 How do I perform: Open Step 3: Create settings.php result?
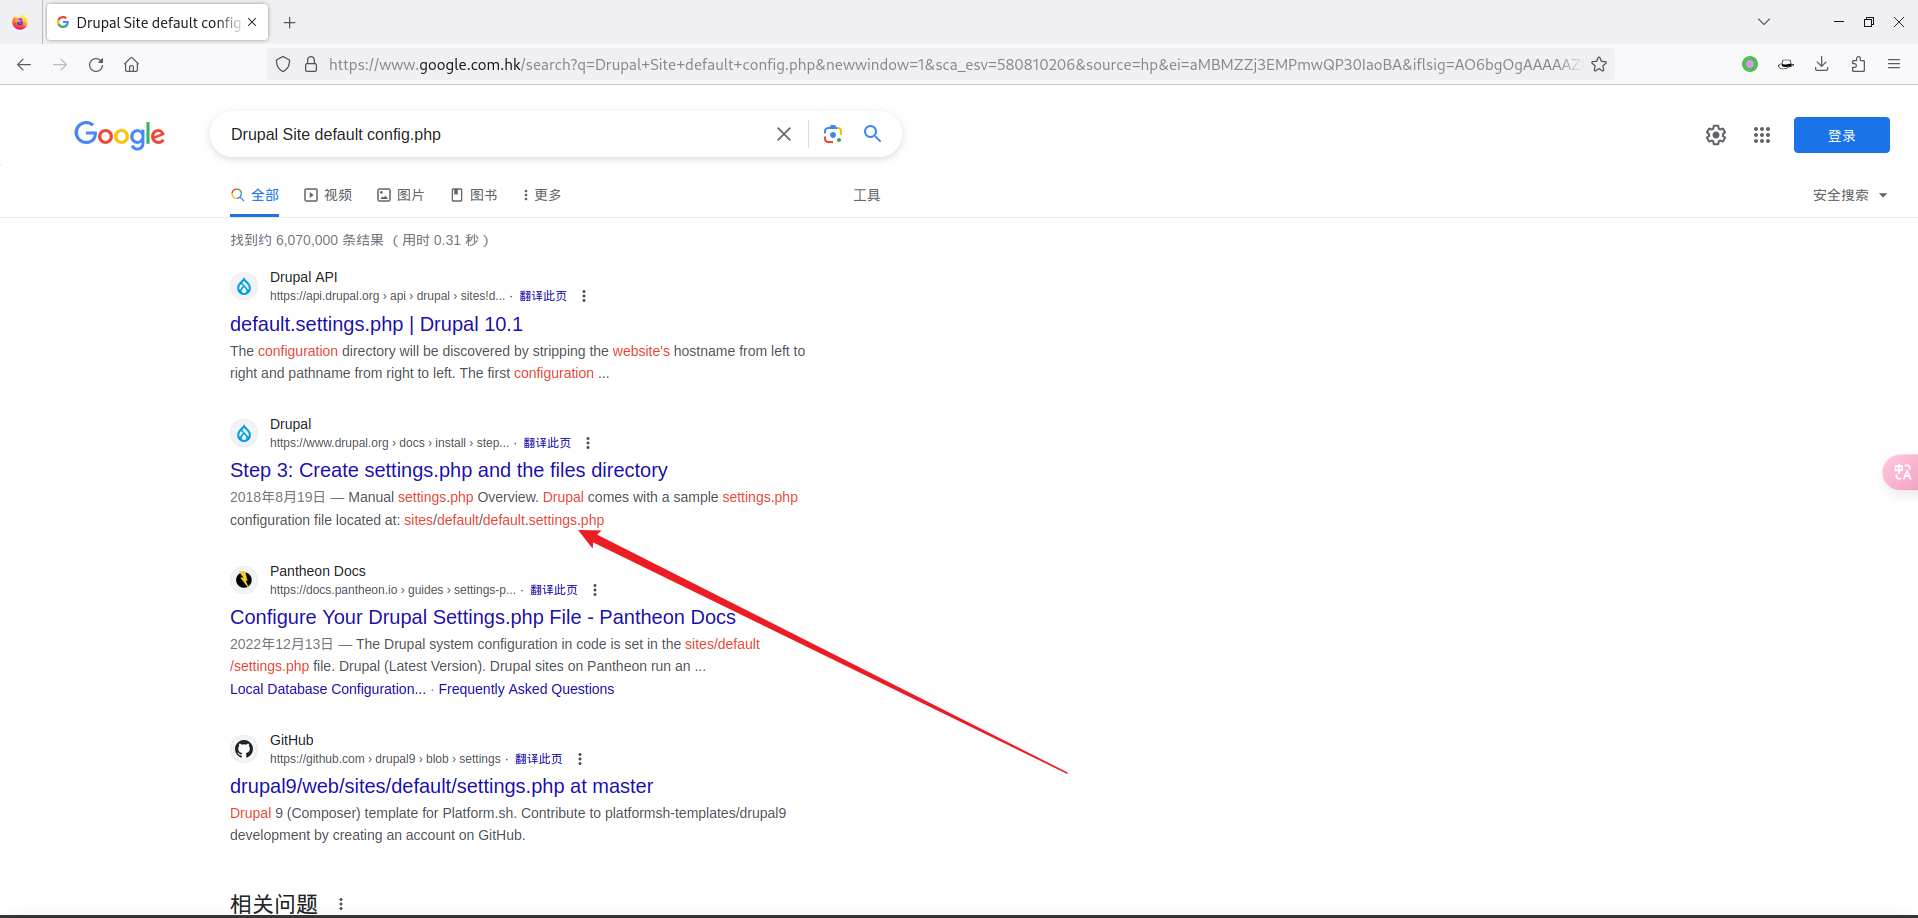point(449,470)
